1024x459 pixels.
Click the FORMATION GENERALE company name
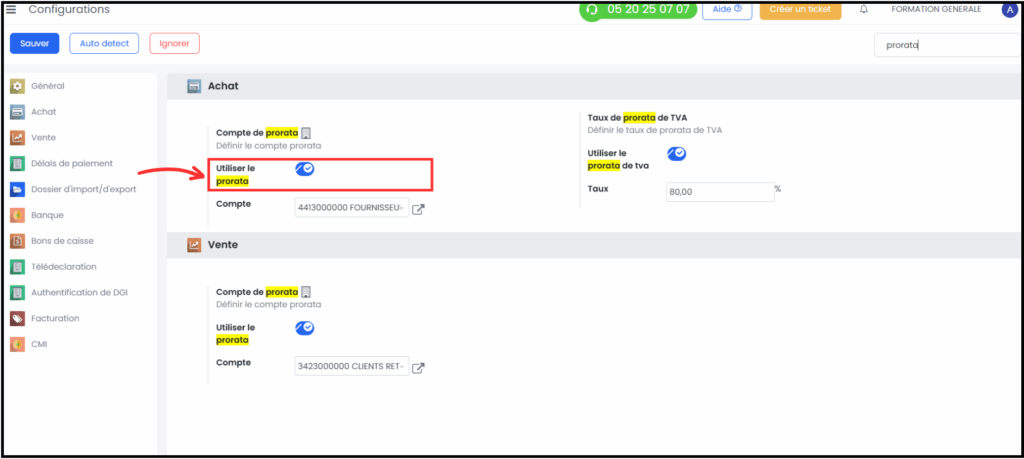(936, 10)
